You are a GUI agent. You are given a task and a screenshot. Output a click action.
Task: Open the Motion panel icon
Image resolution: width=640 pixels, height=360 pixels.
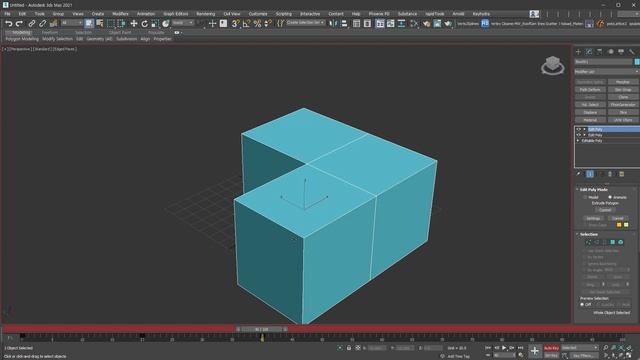(611, 51)
